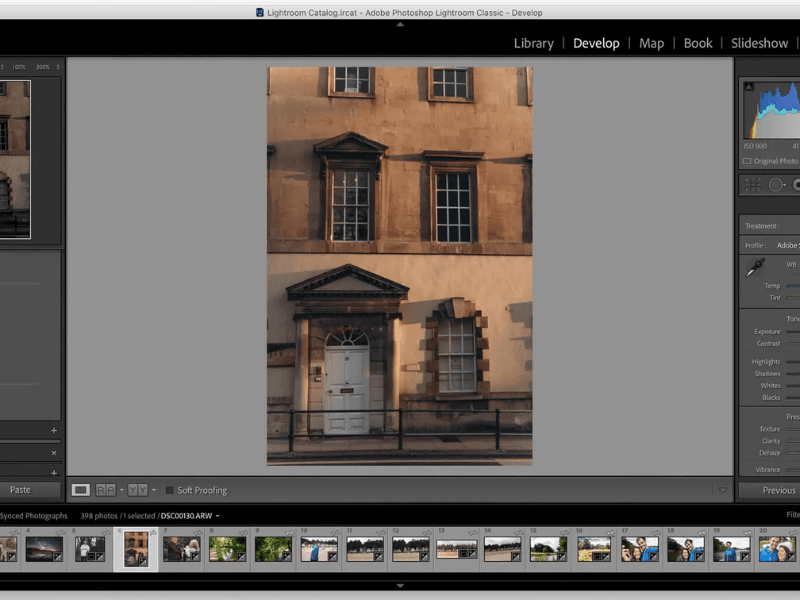Toggle flag on filmstrip photo 9
Screen dimensions: 800x600
(x=289, y=533)
